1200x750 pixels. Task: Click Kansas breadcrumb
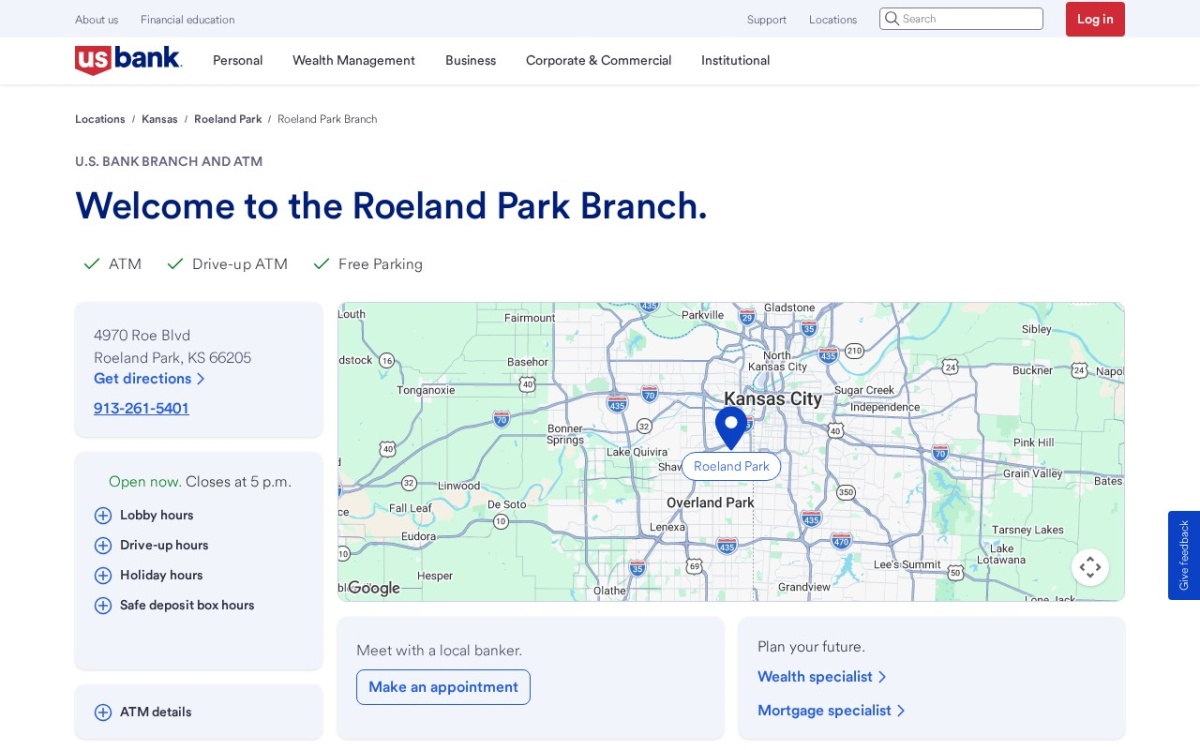(x=160, y=119)
